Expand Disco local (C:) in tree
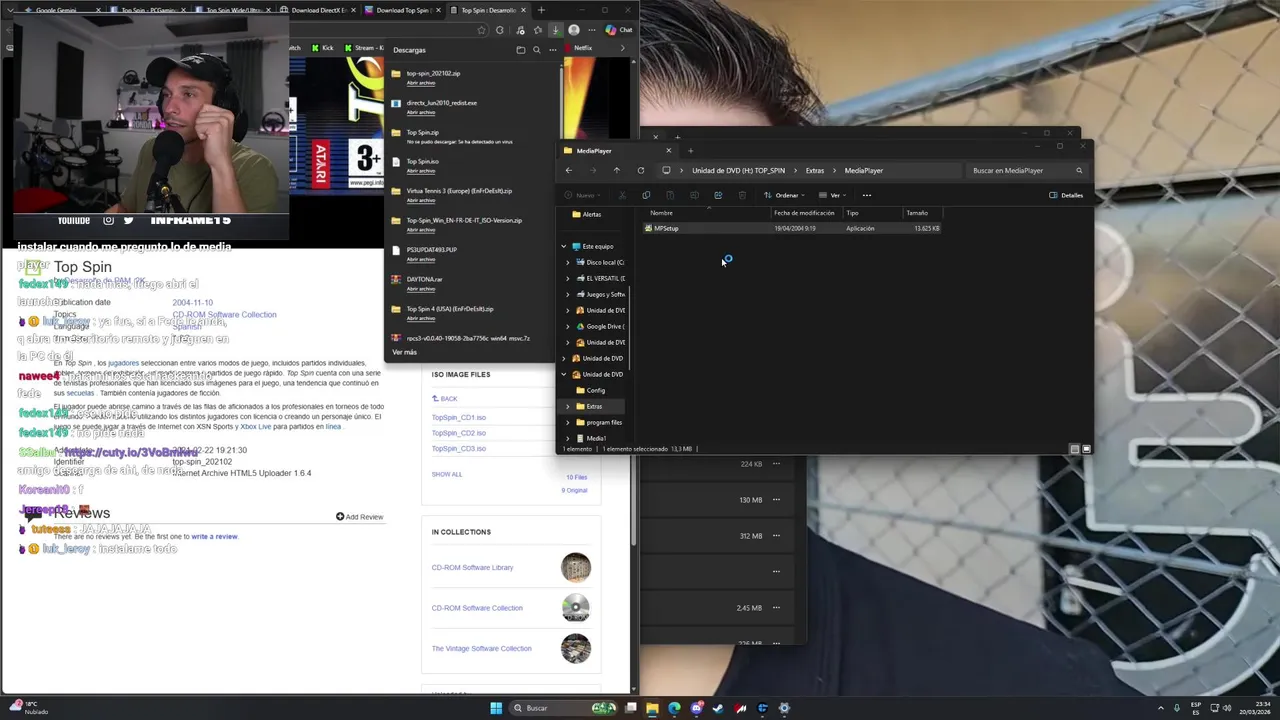This screenshot has width=1280, height=720. (568, 262)
